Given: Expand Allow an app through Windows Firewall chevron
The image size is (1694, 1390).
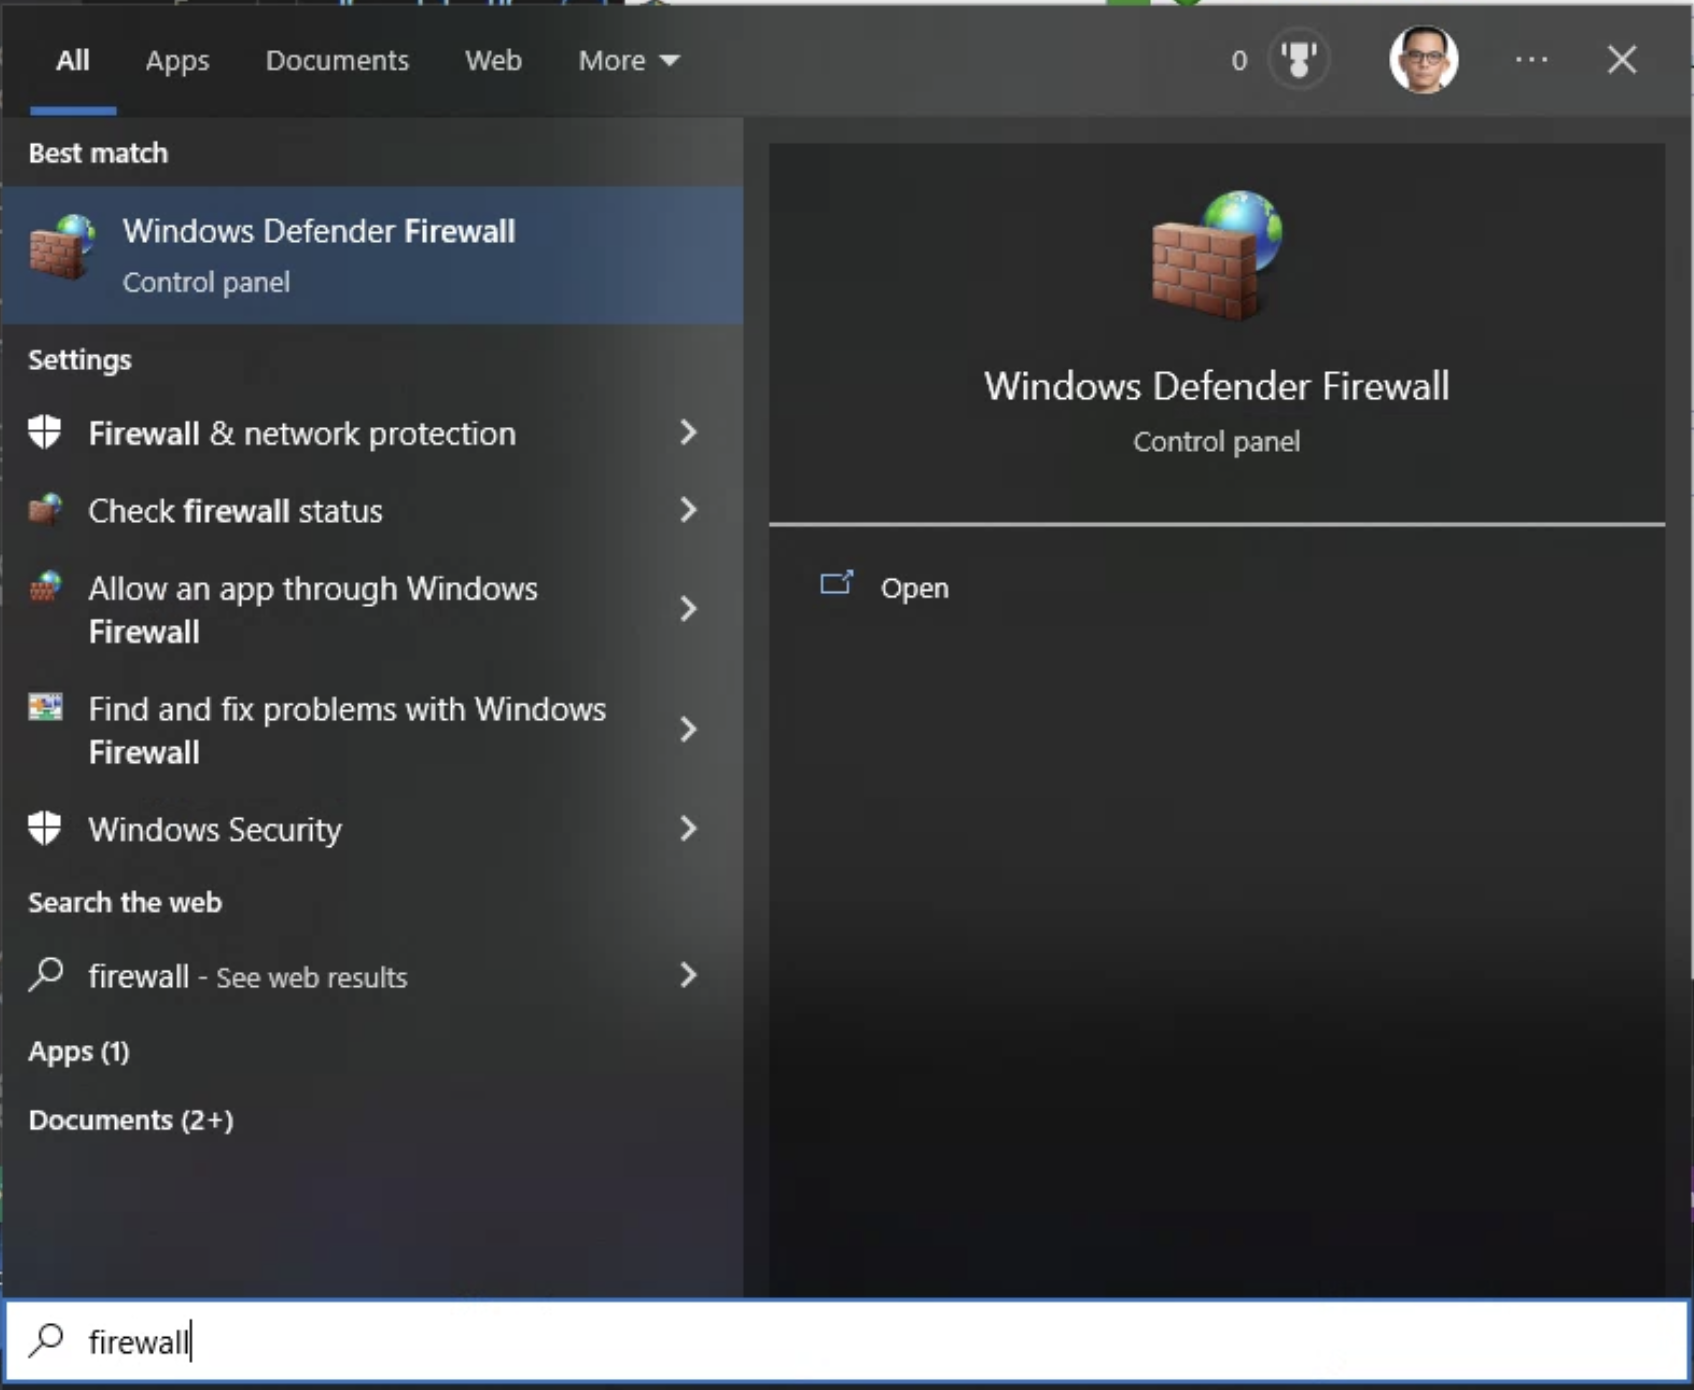Looking at the screenshot, I should 688,609.
